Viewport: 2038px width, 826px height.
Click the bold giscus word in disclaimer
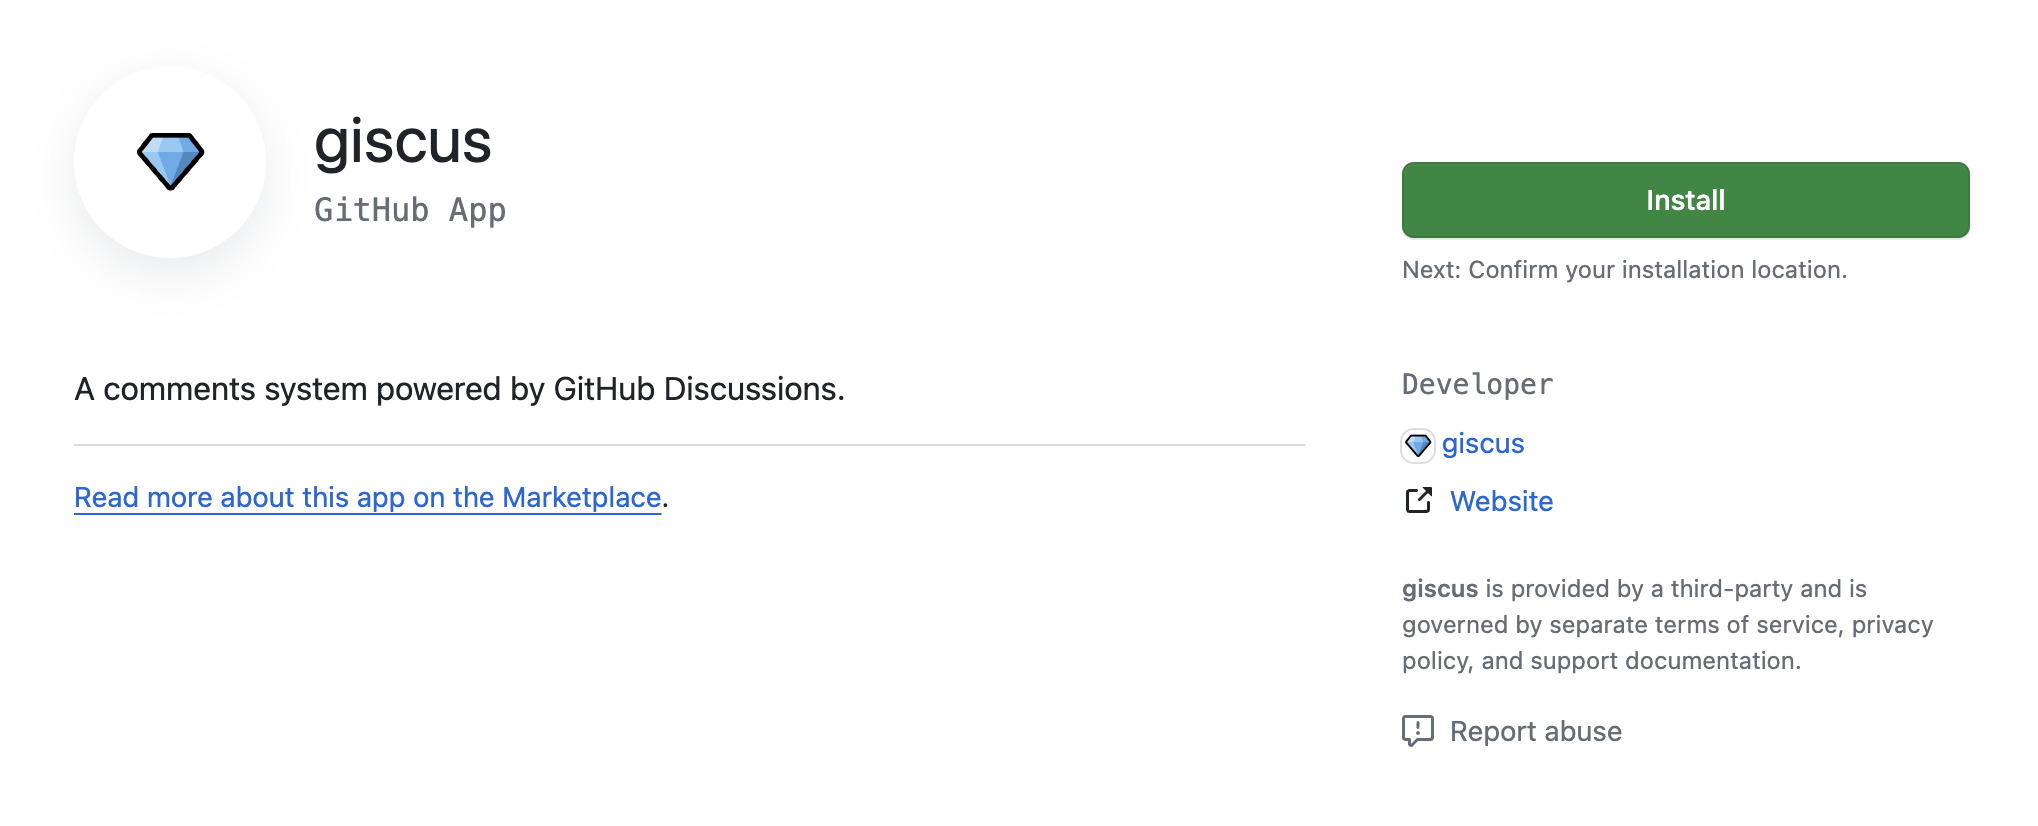1439,589
